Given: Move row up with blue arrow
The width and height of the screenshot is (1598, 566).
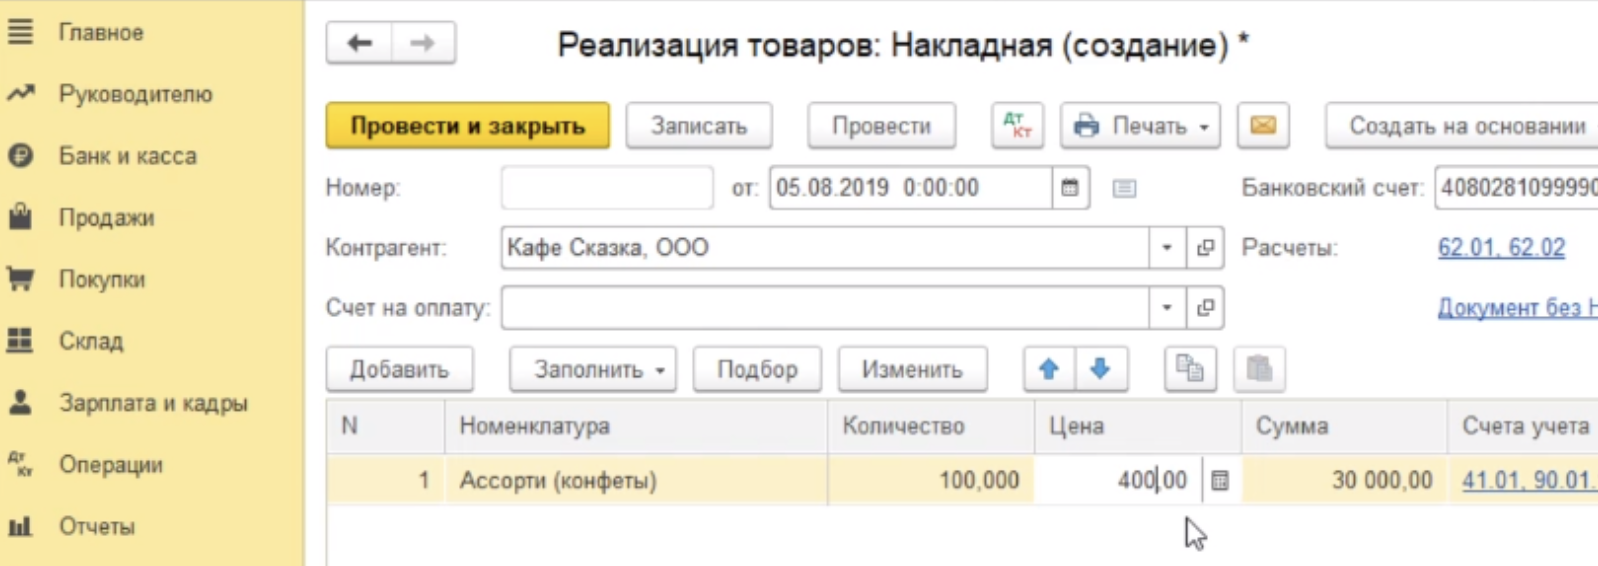Looking at the screenshot, I should pos(1049,369).
